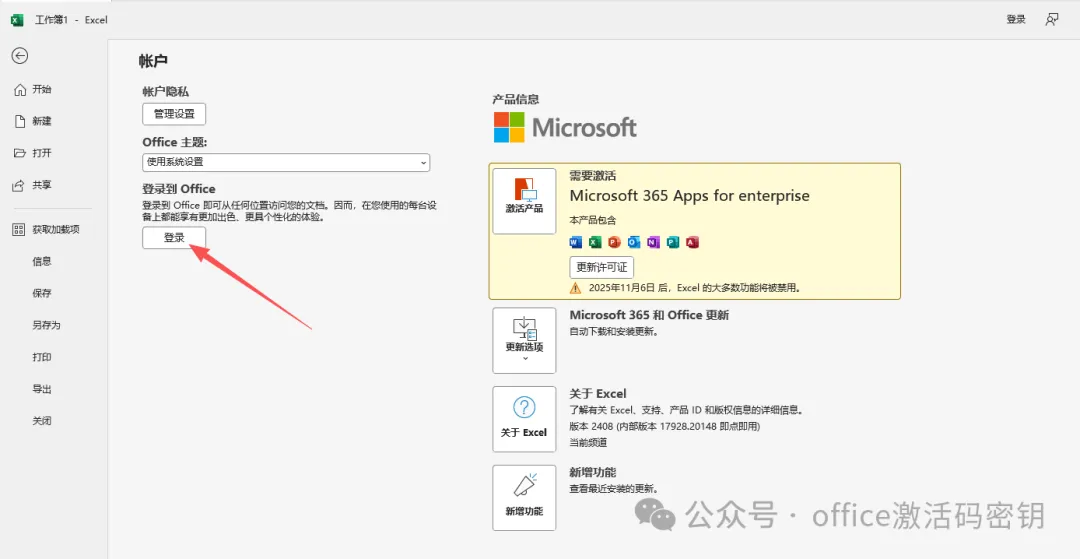
Task: Choose 另存为 (Save As) in the sidebar
Action: click(46, 325)
